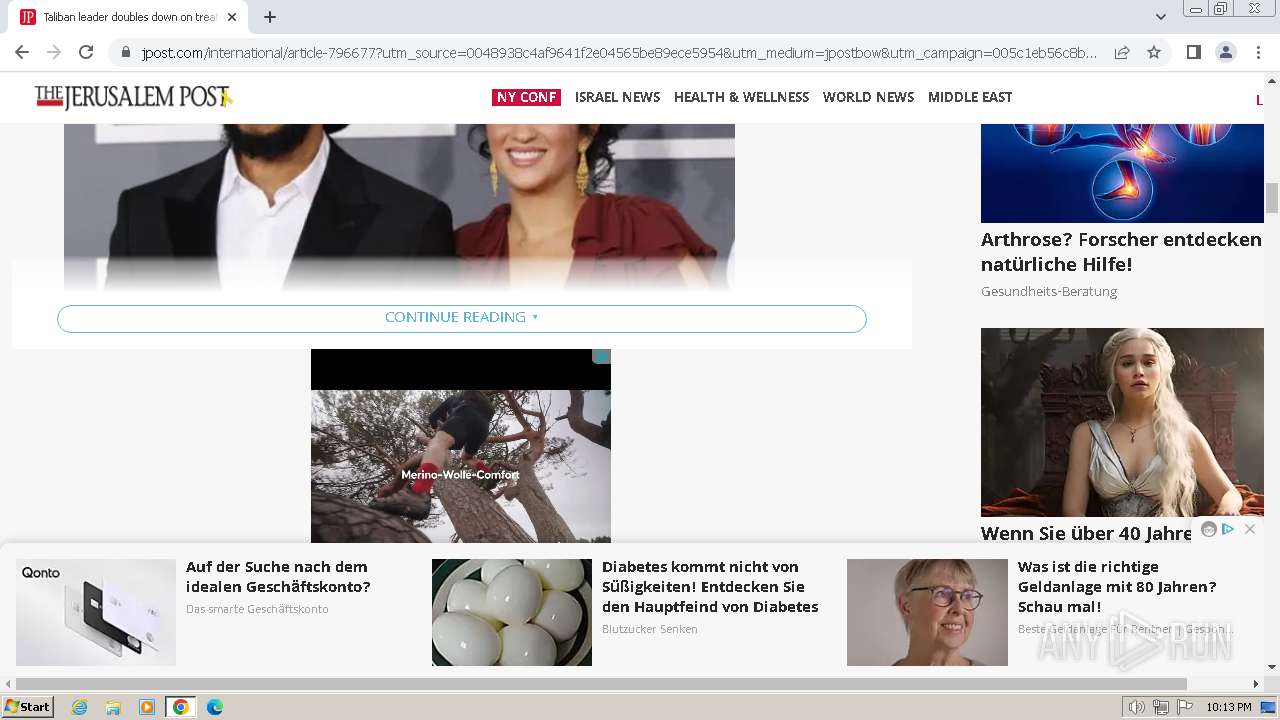Open the Windows Start menu
This screenshot has height=720, width=1280.
pos(27,707)
